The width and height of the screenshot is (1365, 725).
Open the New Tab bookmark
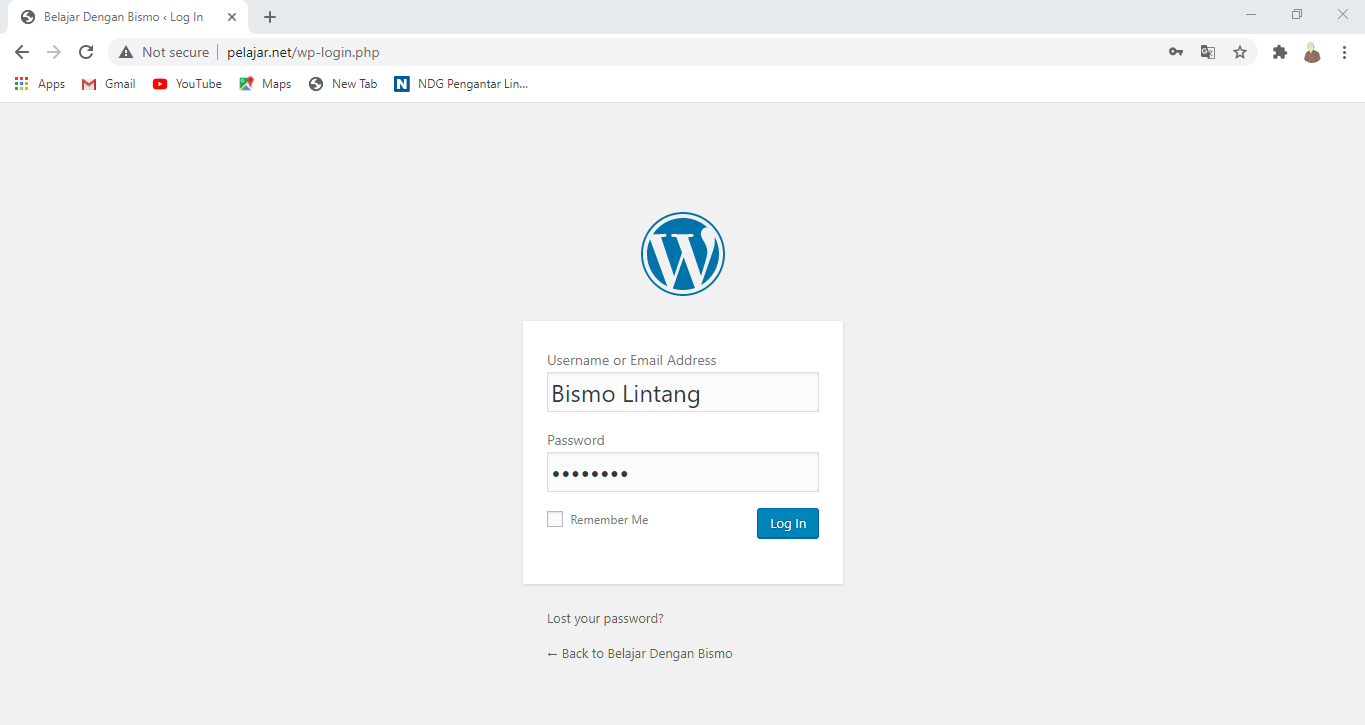(x=343, y=84)
